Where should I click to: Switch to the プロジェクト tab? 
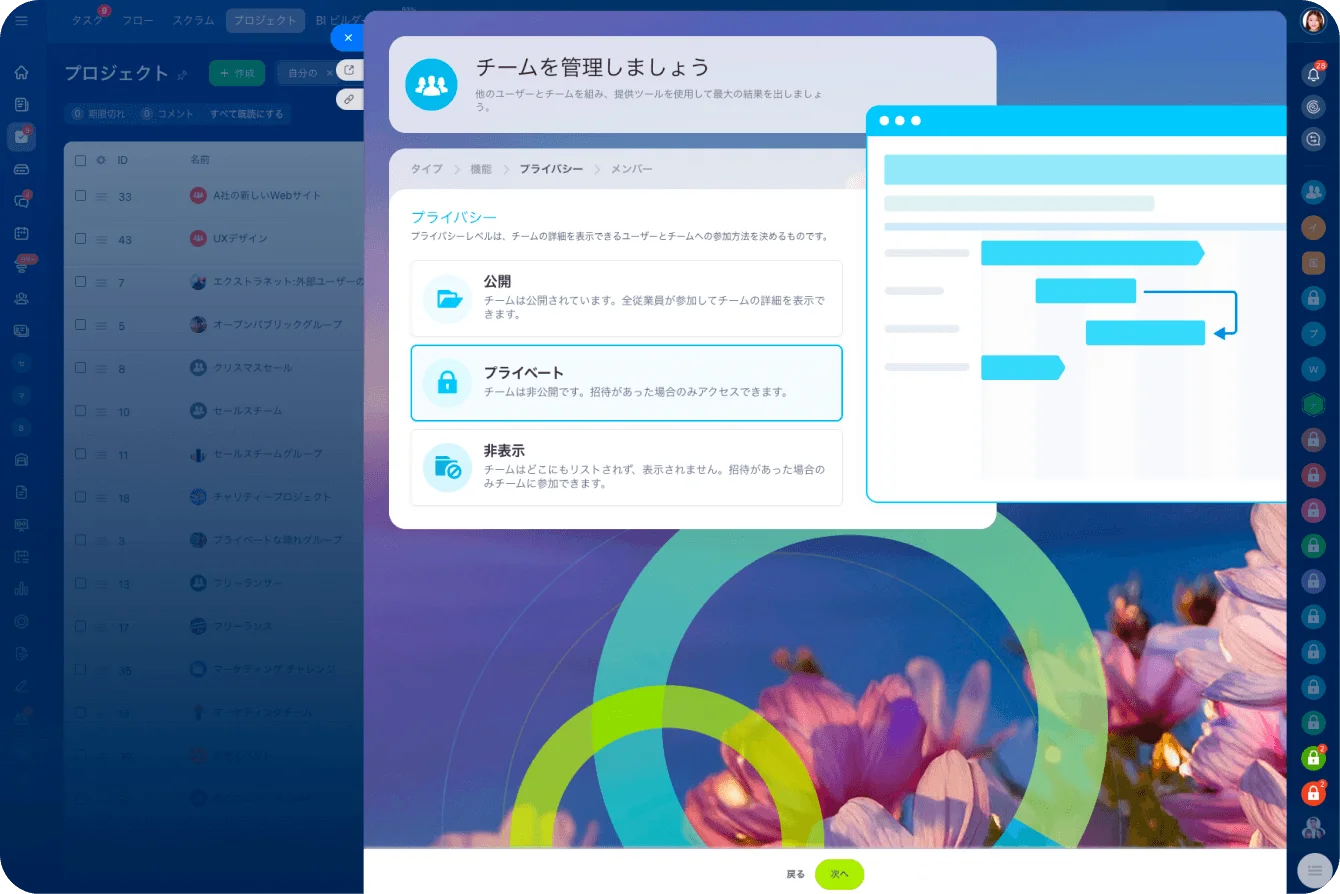(x=265, y=21)
